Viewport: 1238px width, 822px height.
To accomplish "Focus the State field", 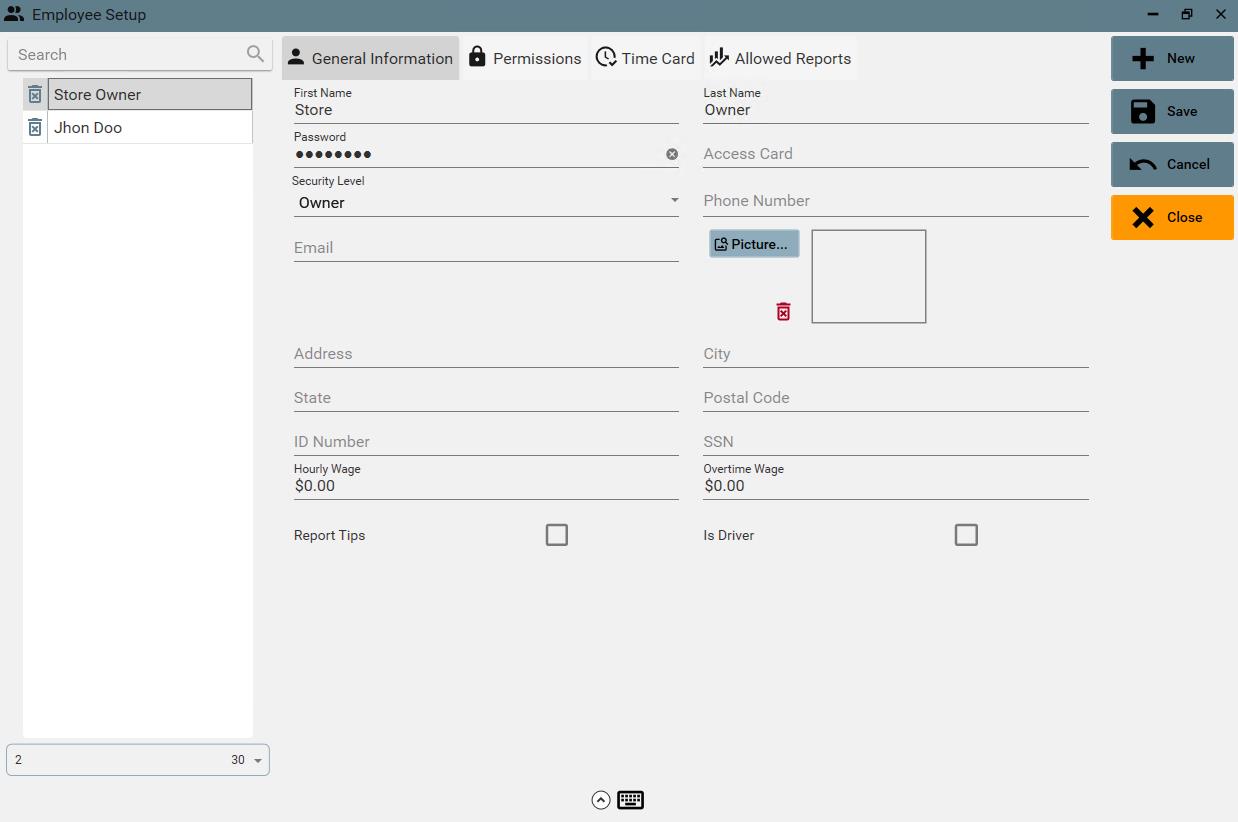I will tap(486, 398).
